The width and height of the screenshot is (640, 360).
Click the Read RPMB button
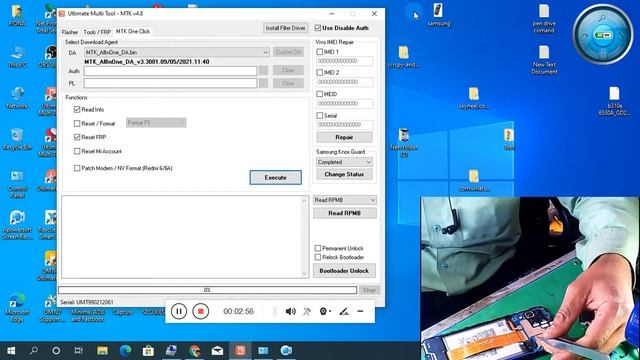(x=344, y=213)
